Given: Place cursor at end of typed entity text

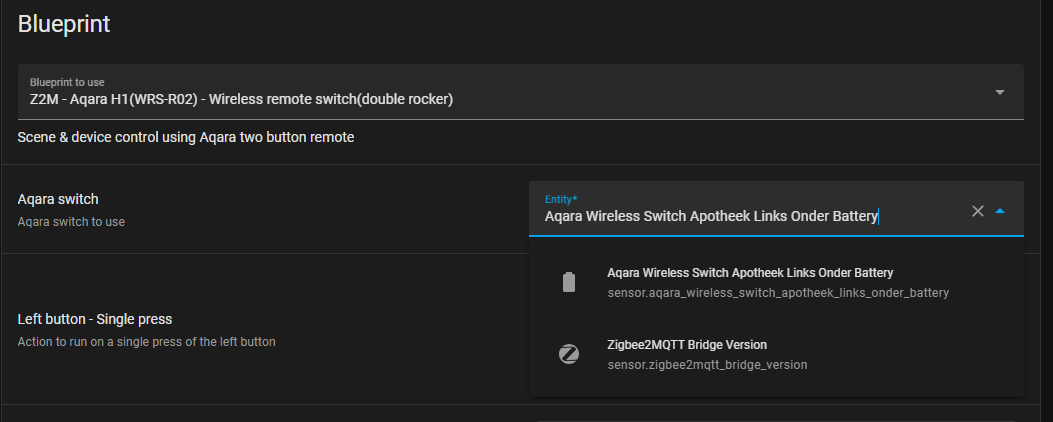Looking at the screenshot, I should coord(878,216).
